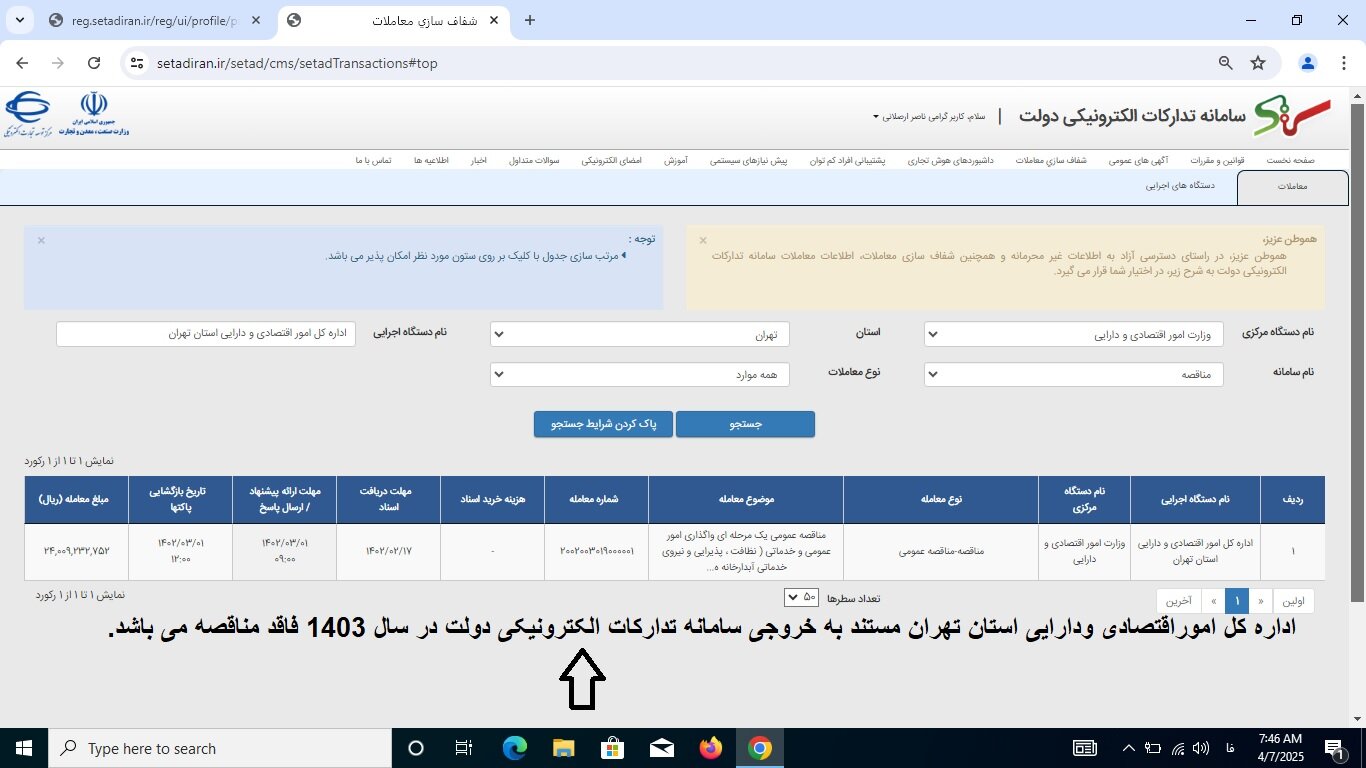Expand the 'نام دستگاه مرکزی' dropdown
The image size is (1366, 768).
click(x=1073, y=334)
